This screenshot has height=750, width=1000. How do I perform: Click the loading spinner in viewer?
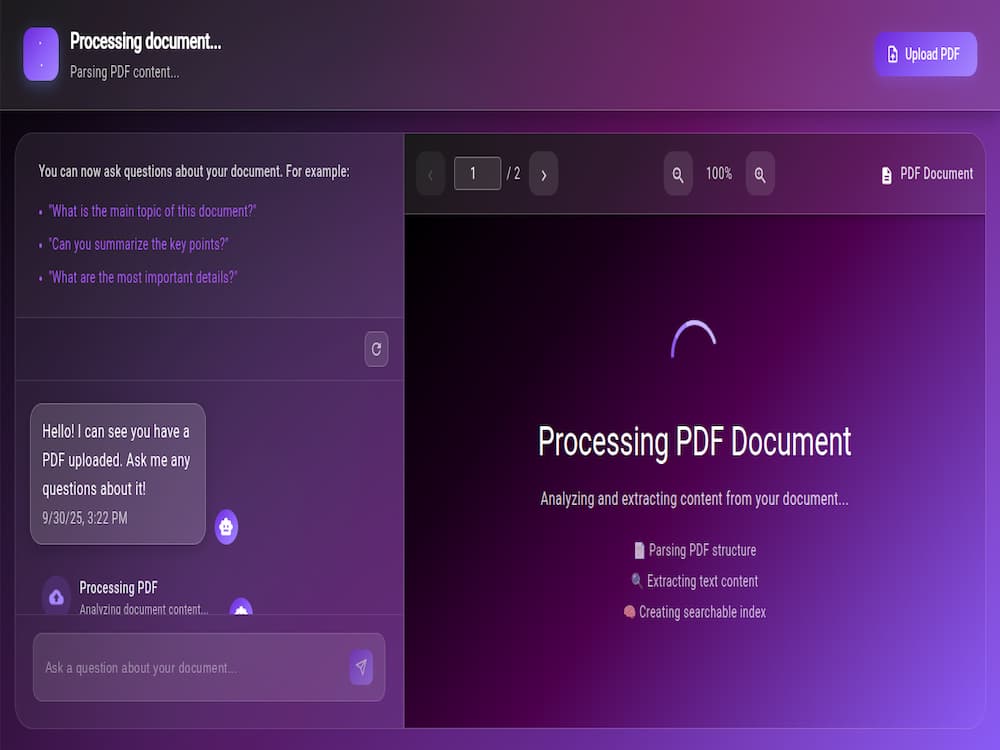point(694,339)
